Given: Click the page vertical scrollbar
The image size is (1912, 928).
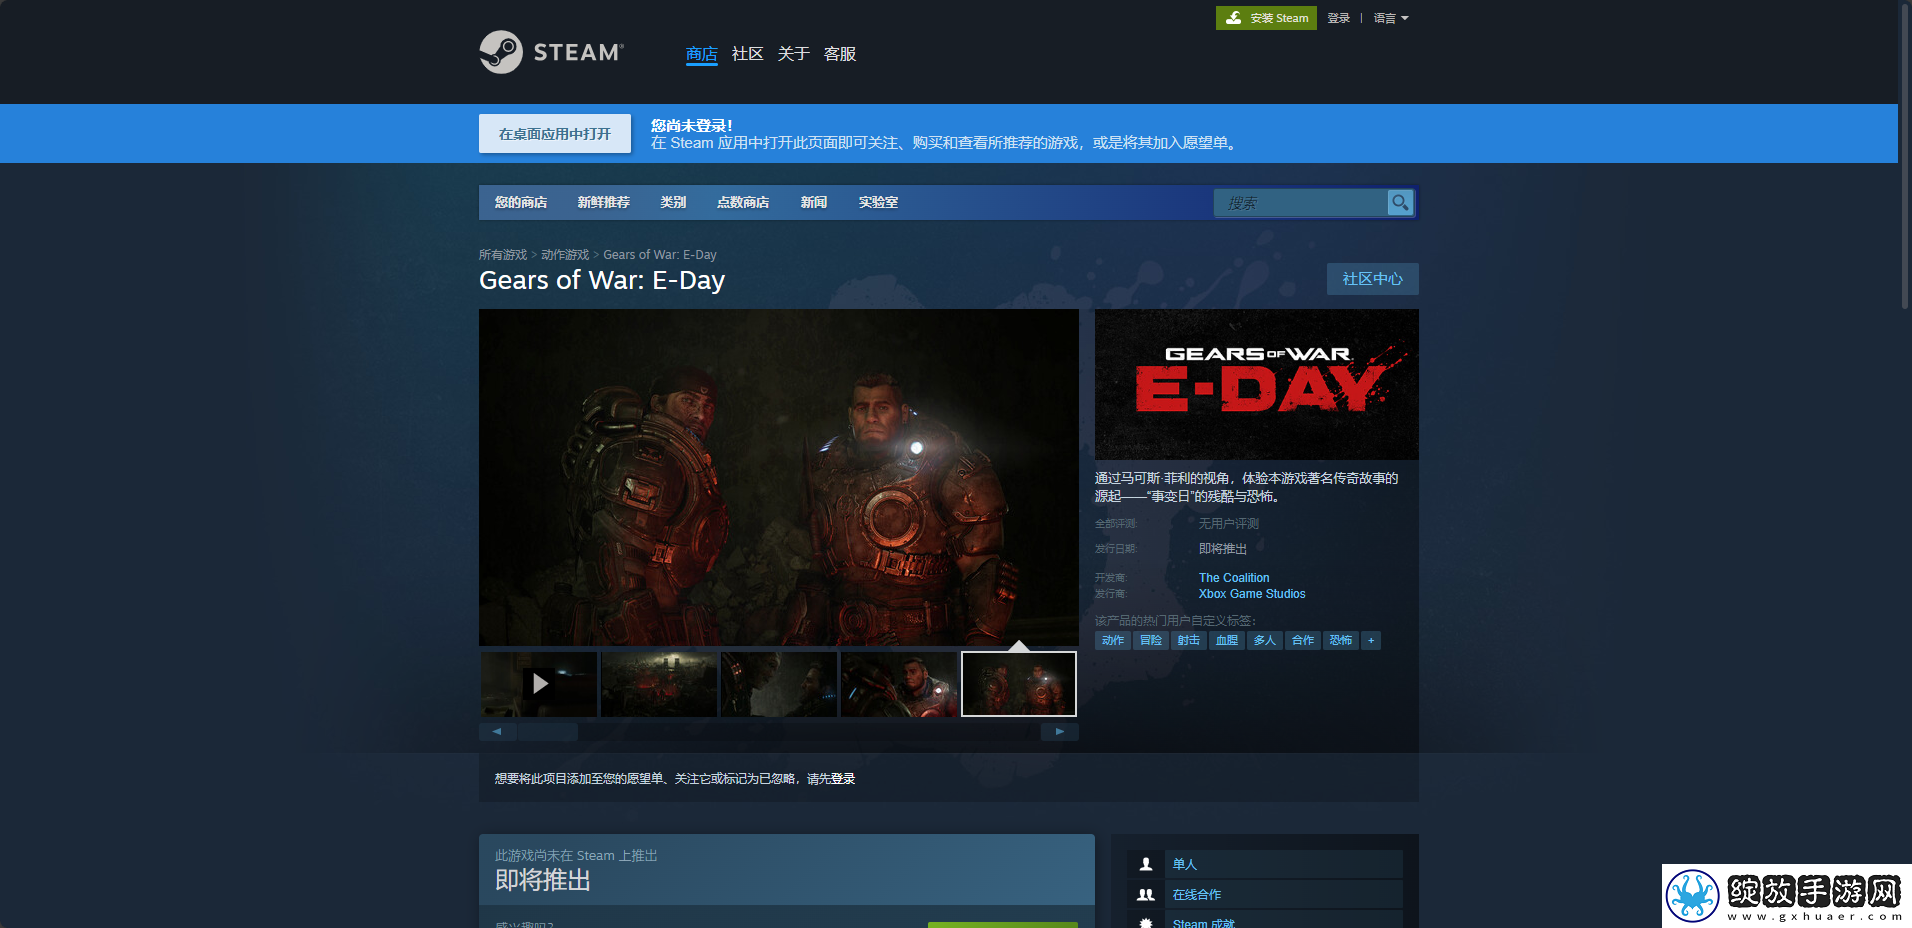Looking at the screenshot, I should [x=1905, y=155].
